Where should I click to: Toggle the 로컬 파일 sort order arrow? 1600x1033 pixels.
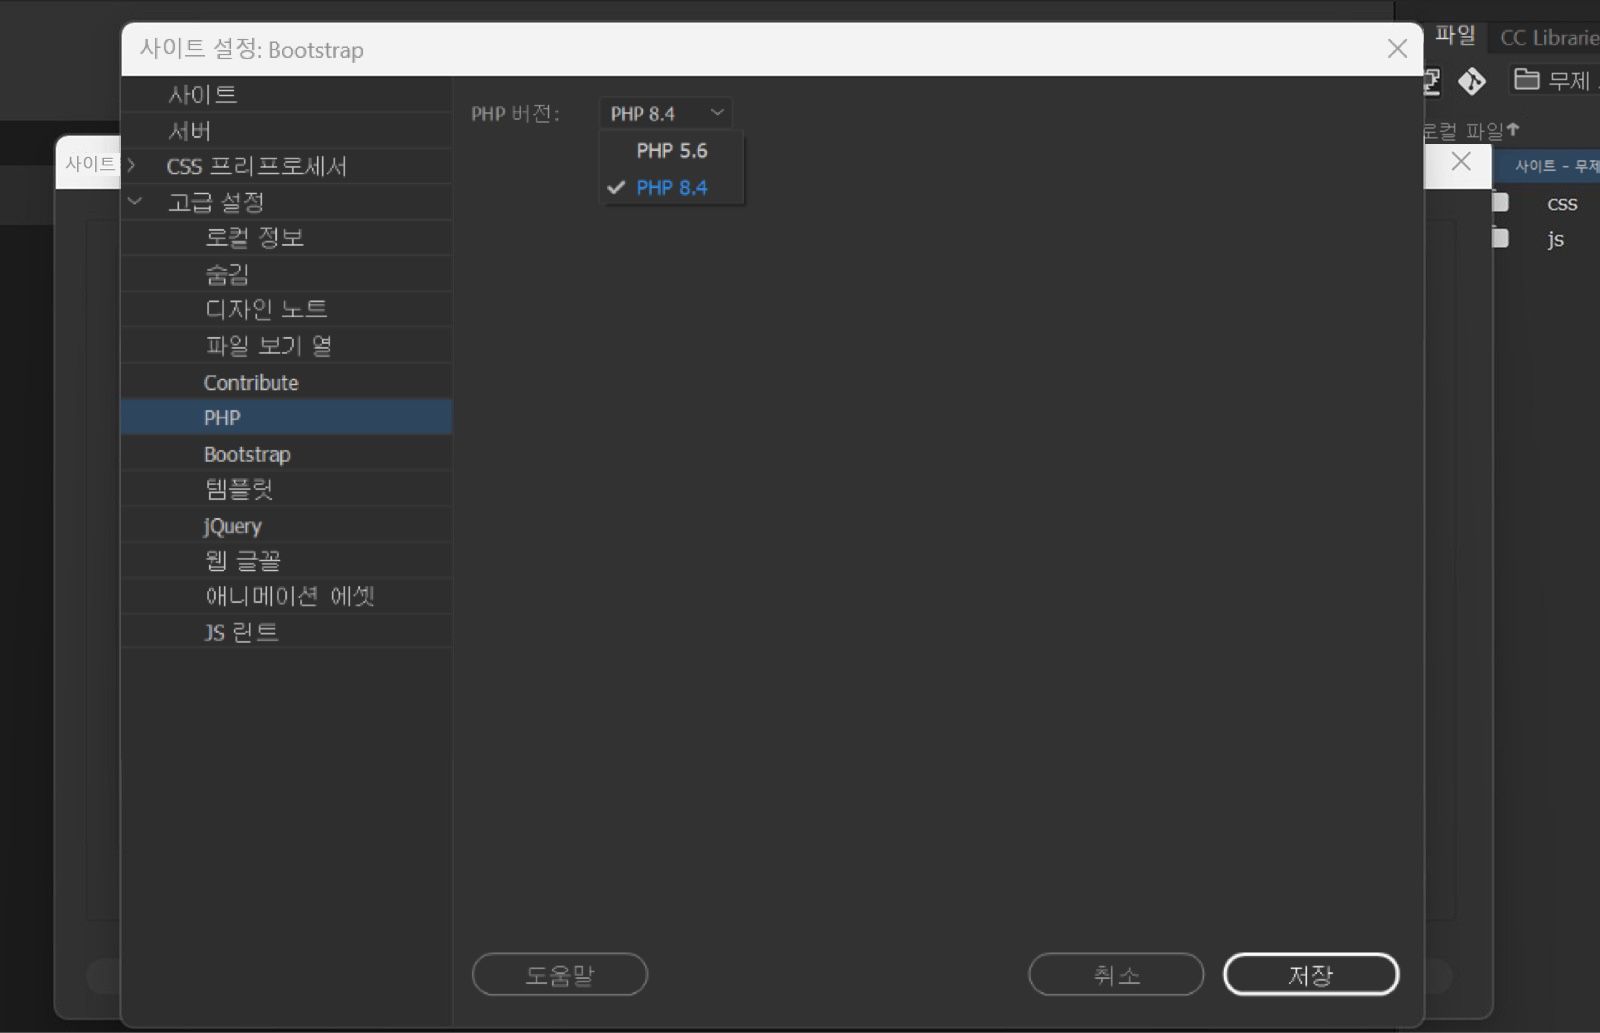click(1513, 128)
